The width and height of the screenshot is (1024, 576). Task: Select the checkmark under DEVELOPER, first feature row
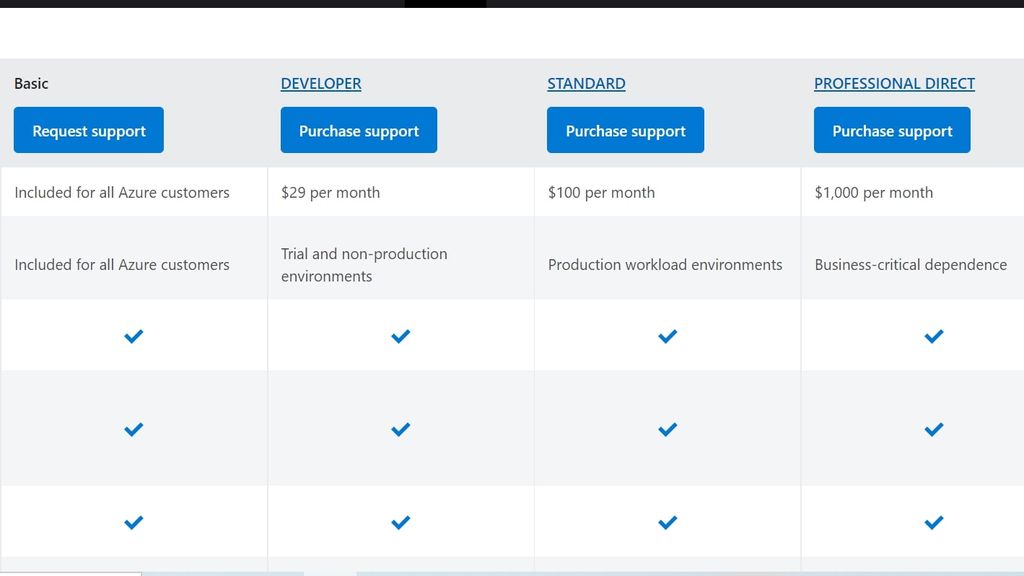pos(400,336)
